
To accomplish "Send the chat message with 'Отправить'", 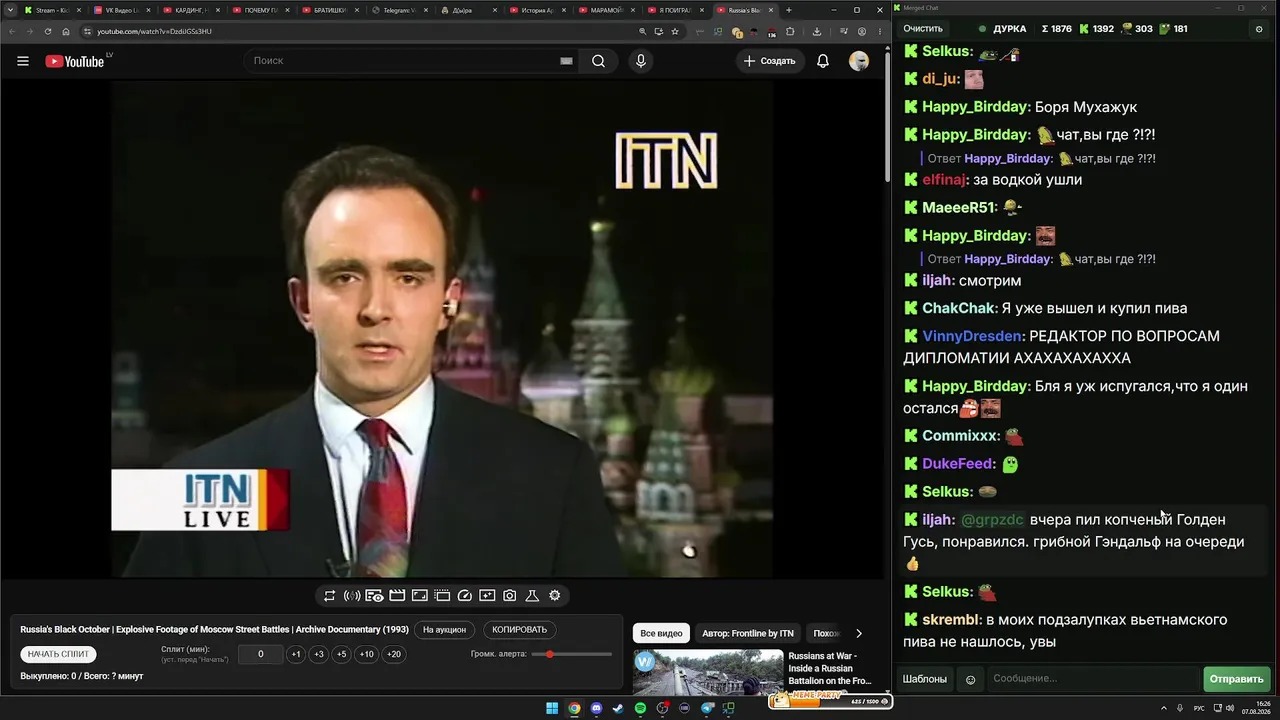I will point(1236,679).
